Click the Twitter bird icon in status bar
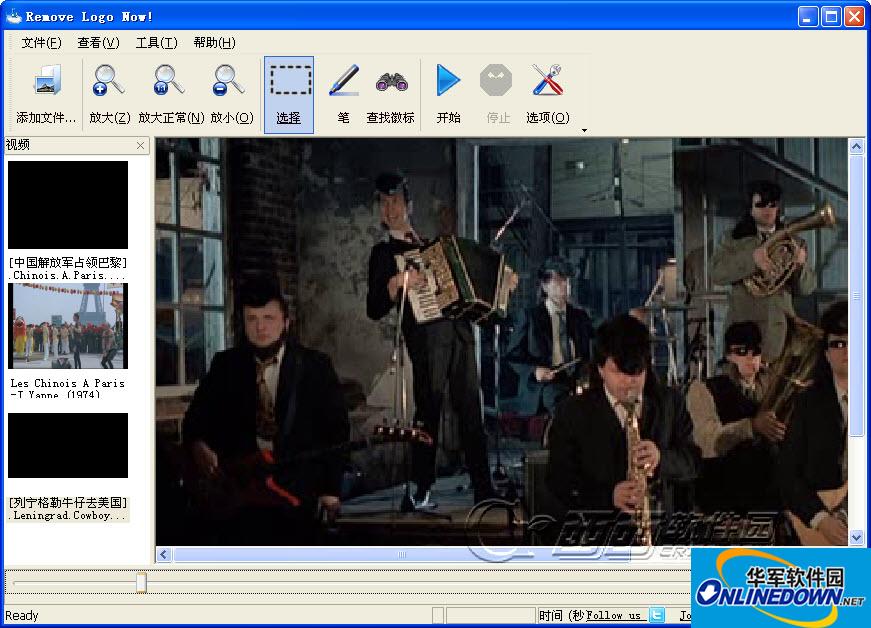The width and height of the screenshot is (871, 628). click(x=657, y=615)
